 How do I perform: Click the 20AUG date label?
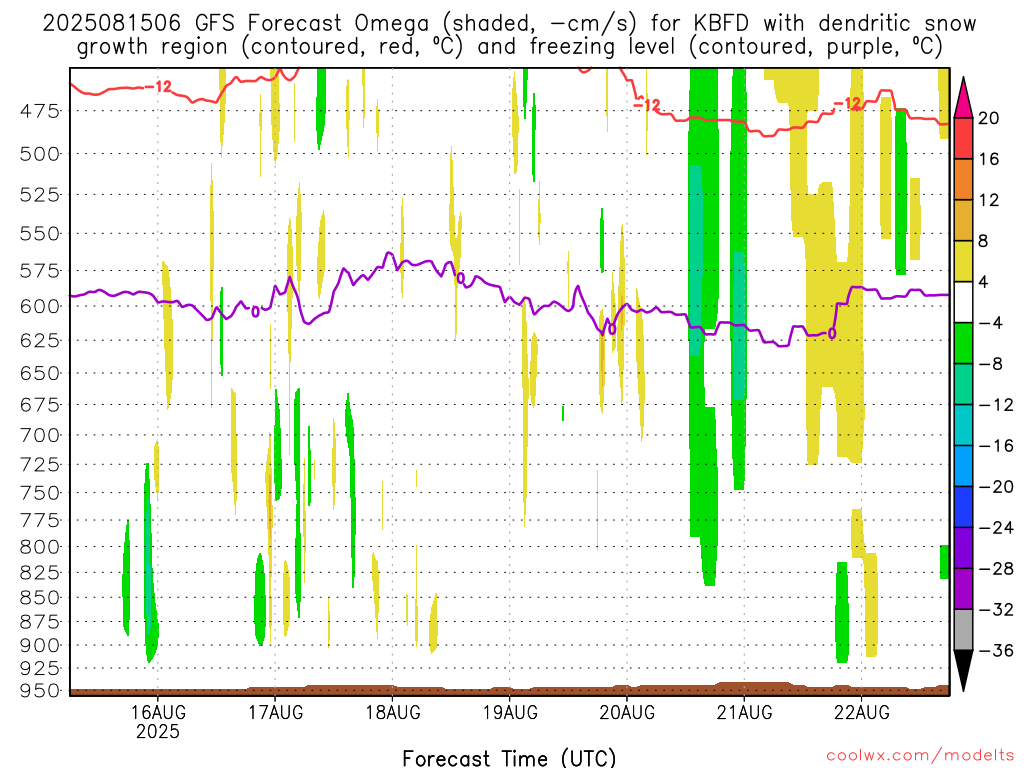[627, 712]
